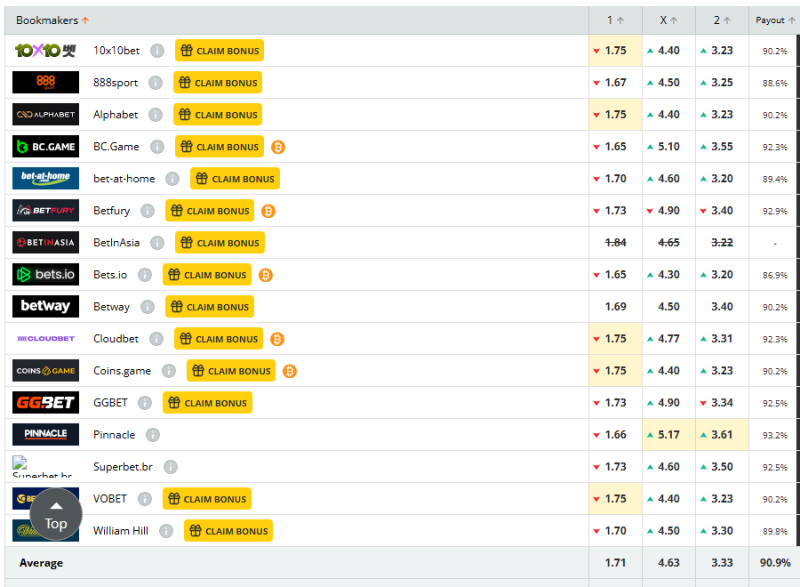Claim bonus for William Hill

228,531
